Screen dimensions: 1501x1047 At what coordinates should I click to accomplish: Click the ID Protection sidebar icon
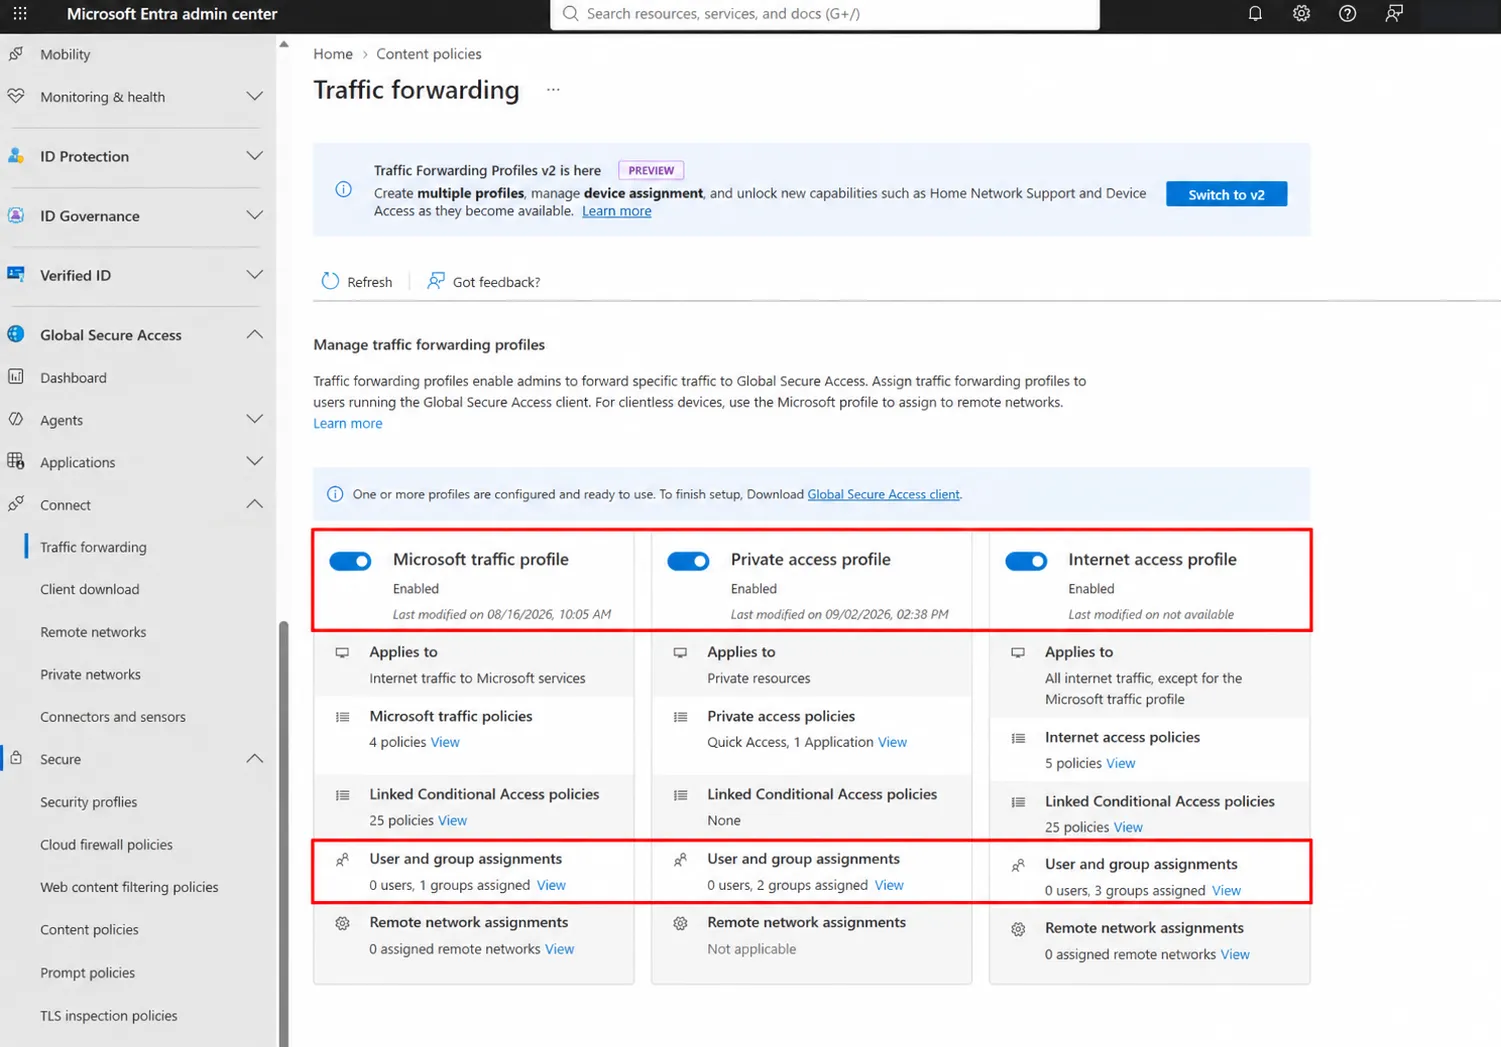click(16, 156)
